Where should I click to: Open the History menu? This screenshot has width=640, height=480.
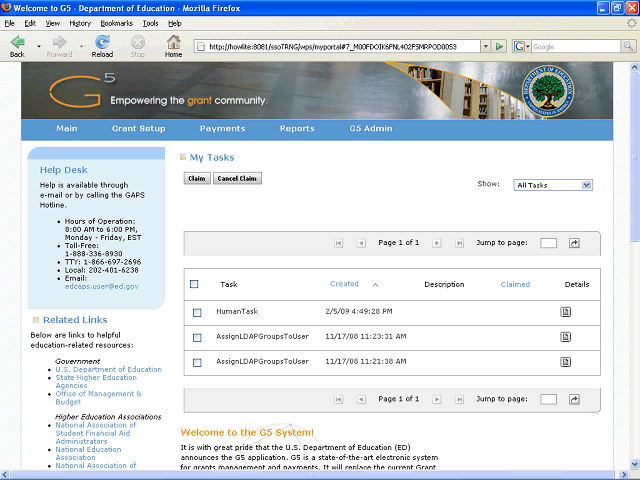tap(80, 24)
